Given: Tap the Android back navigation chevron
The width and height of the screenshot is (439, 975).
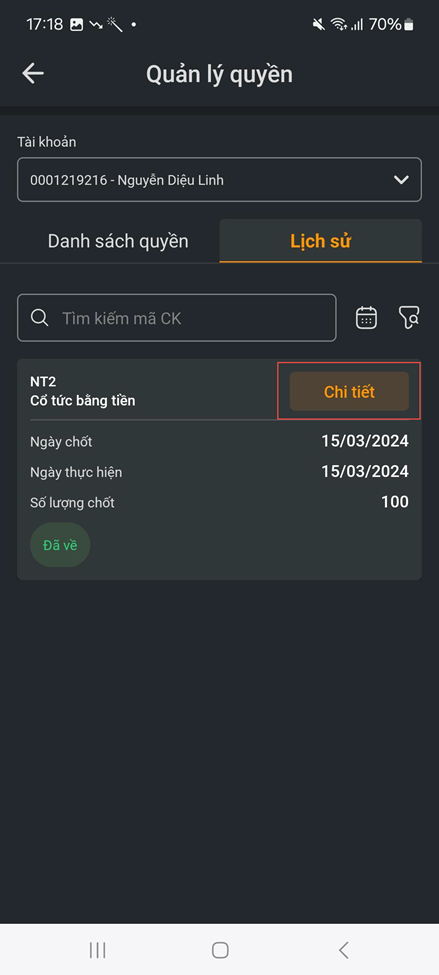Looking at the screenshot, I should 343,950.
